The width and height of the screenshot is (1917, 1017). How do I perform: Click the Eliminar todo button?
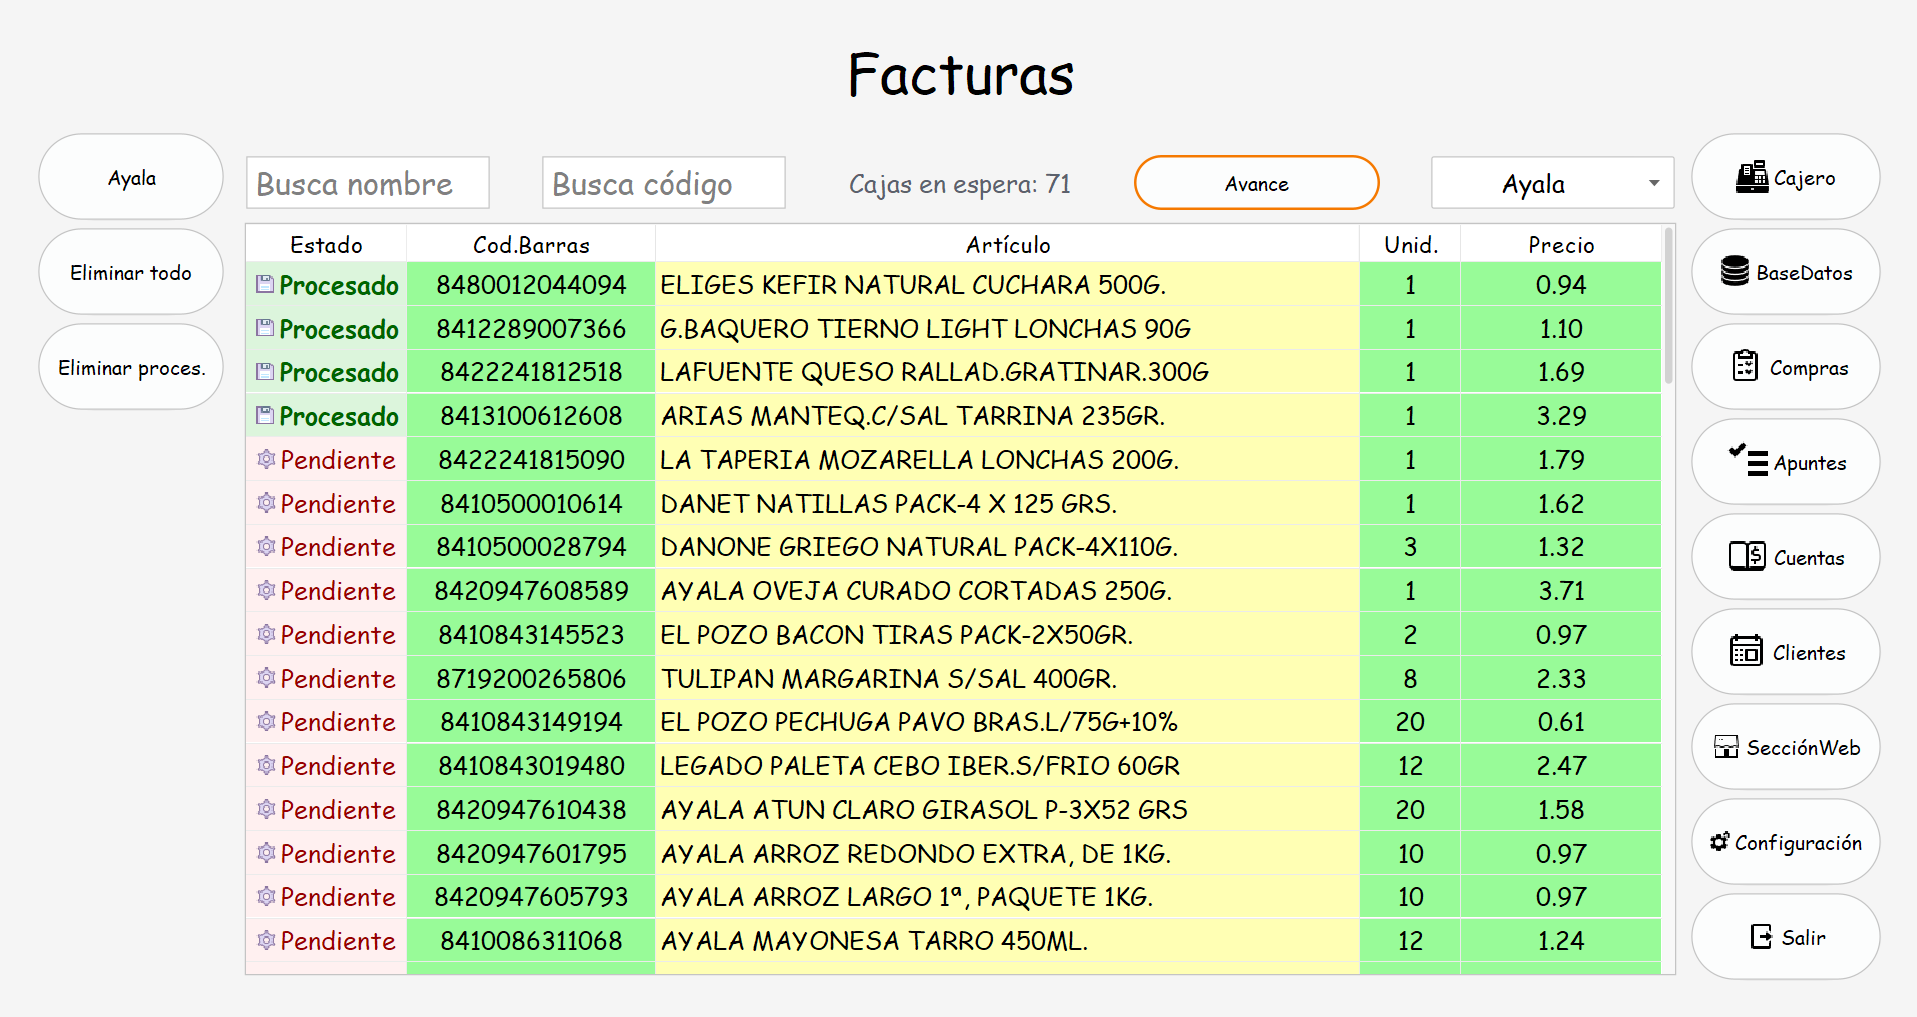131,272
